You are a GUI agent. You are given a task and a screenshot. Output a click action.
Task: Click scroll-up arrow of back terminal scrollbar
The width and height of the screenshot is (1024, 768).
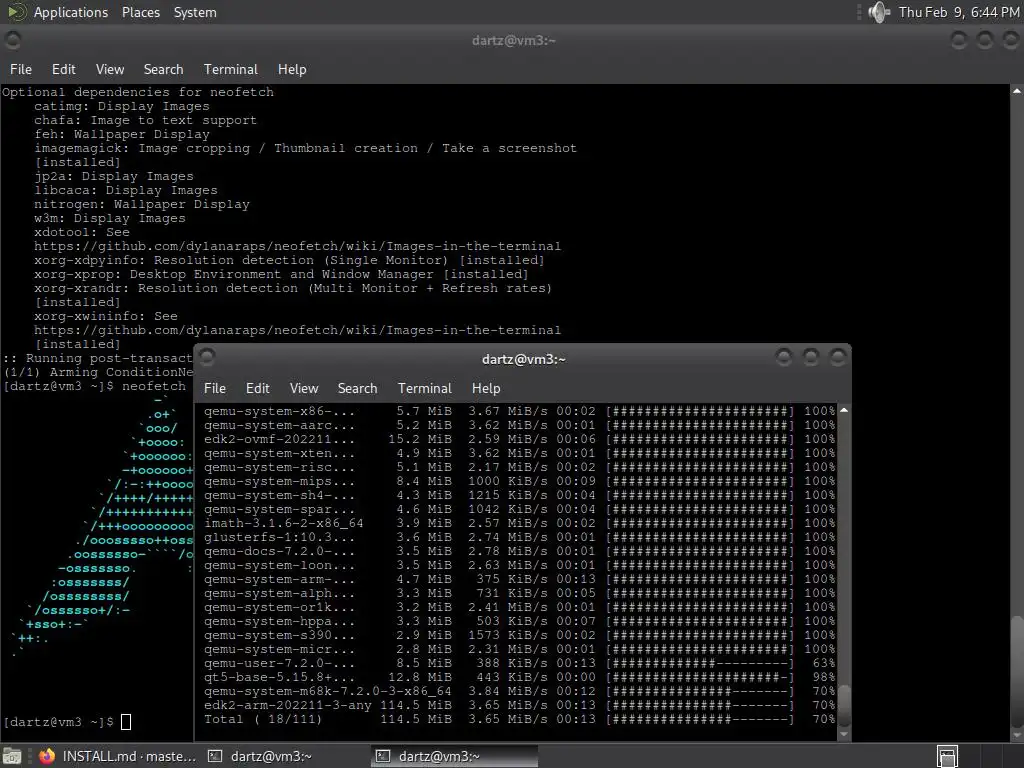(x=1017, y=91)
